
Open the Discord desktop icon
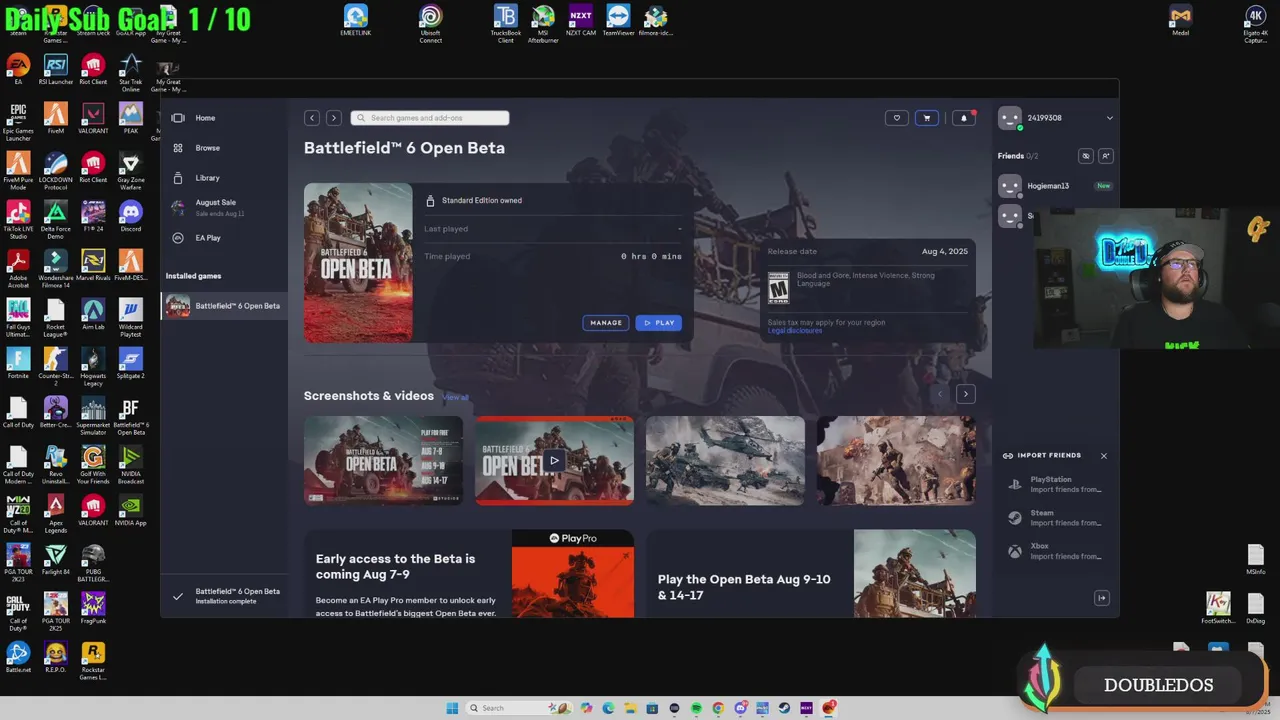point(131,217)
